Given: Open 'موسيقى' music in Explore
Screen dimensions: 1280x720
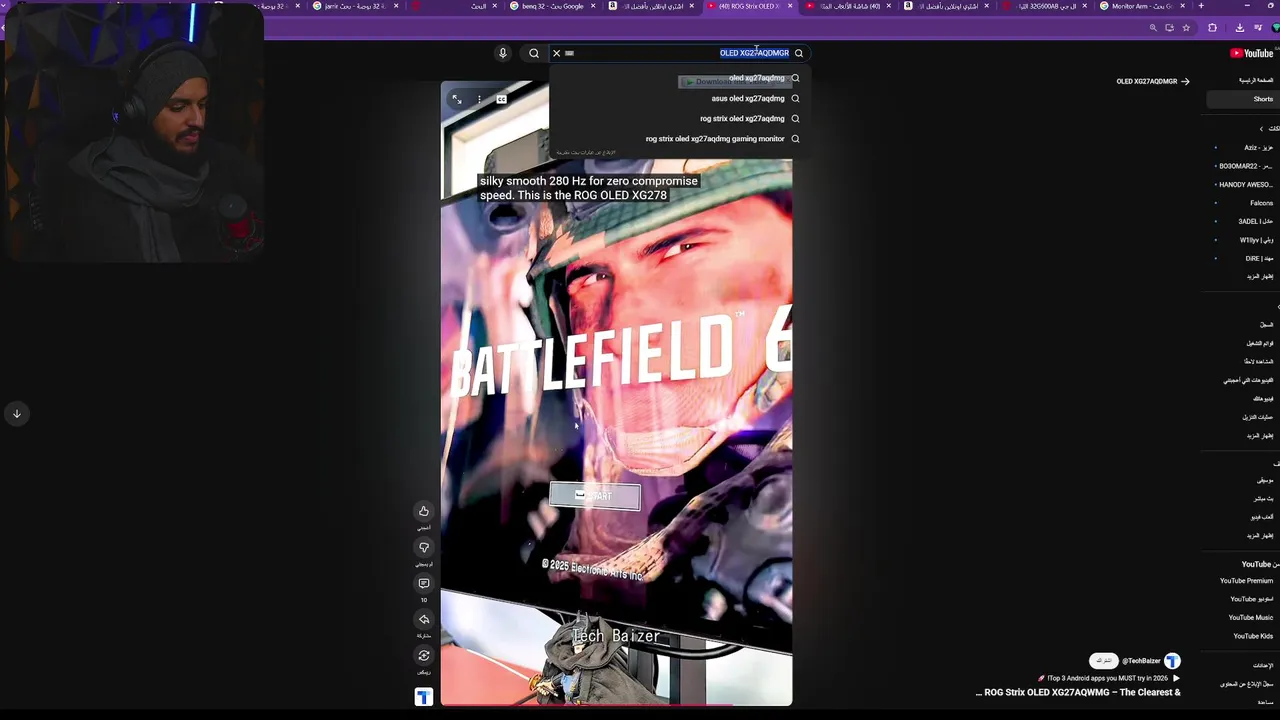Looking at the screenshot, I should 1264,480.
